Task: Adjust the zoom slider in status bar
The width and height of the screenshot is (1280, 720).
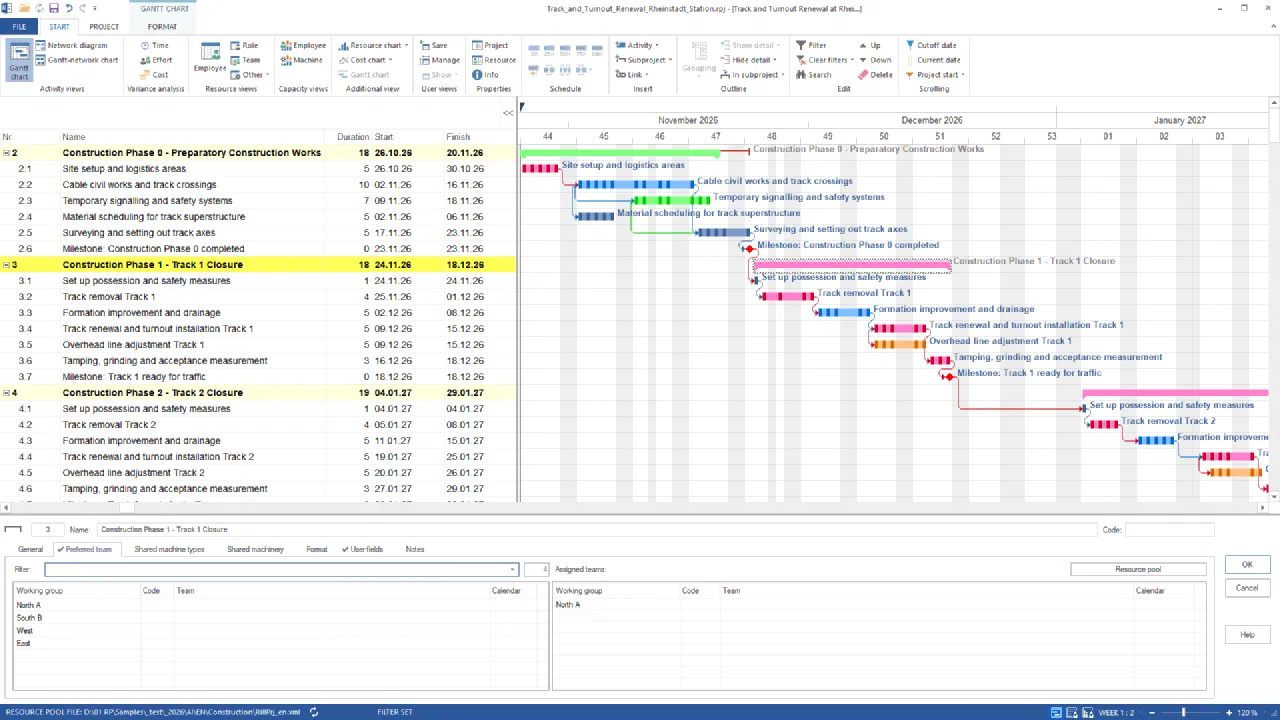Action: pyautogui.click(x=1183, y=712)
